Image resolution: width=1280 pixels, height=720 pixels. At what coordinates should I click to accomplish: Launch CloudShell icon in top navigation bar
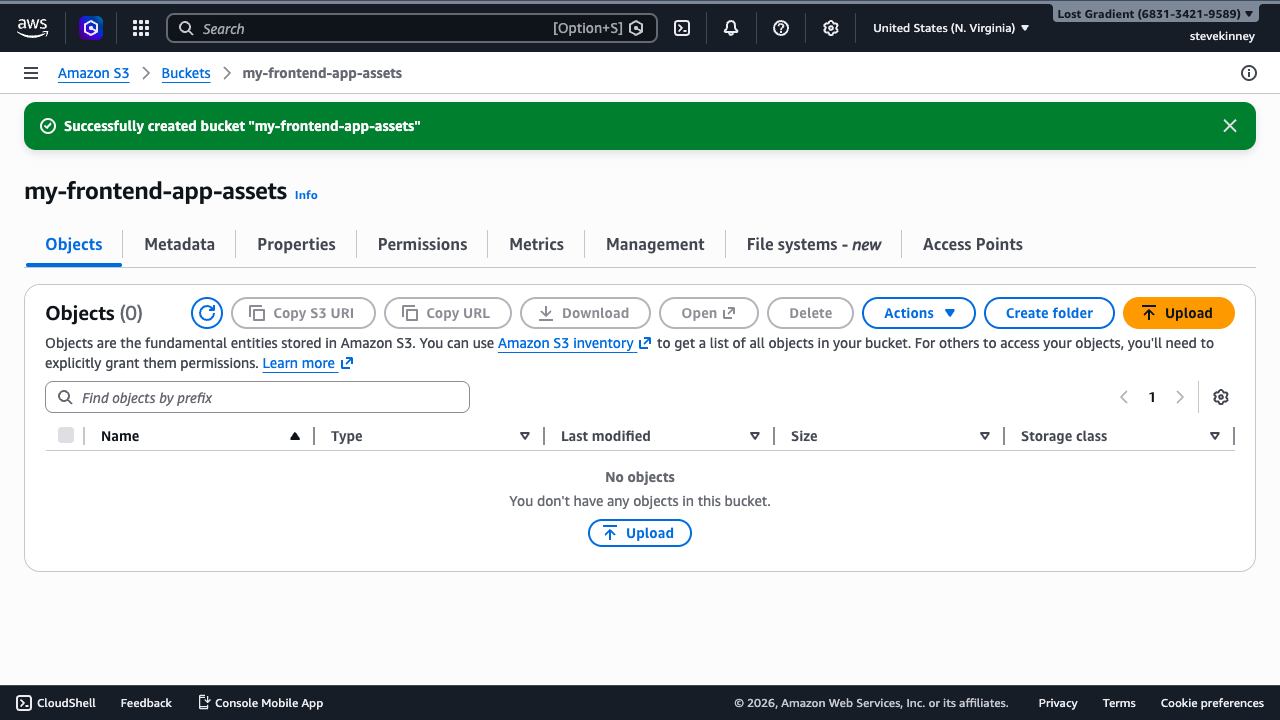pyautogui.click(x=682, y=28)
